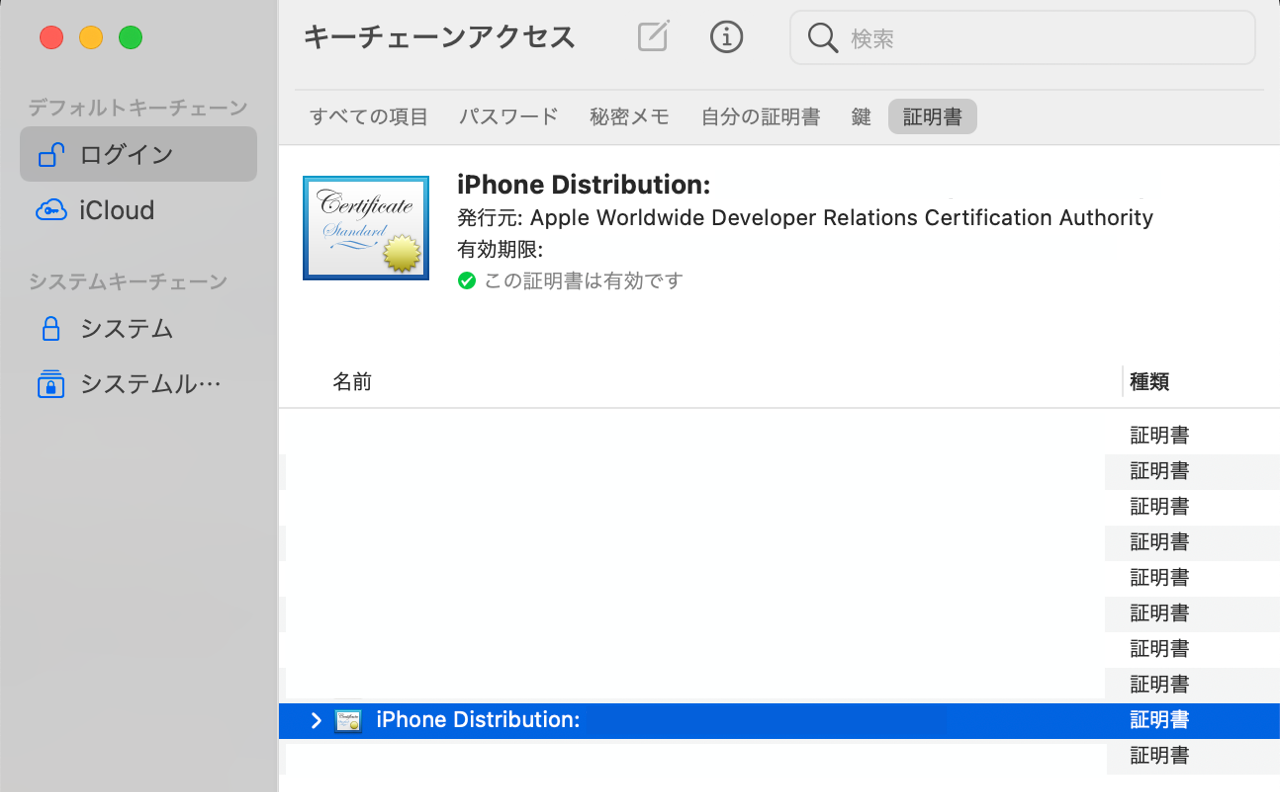Select the ログイン keychain unlock icon

pos(51,154)
